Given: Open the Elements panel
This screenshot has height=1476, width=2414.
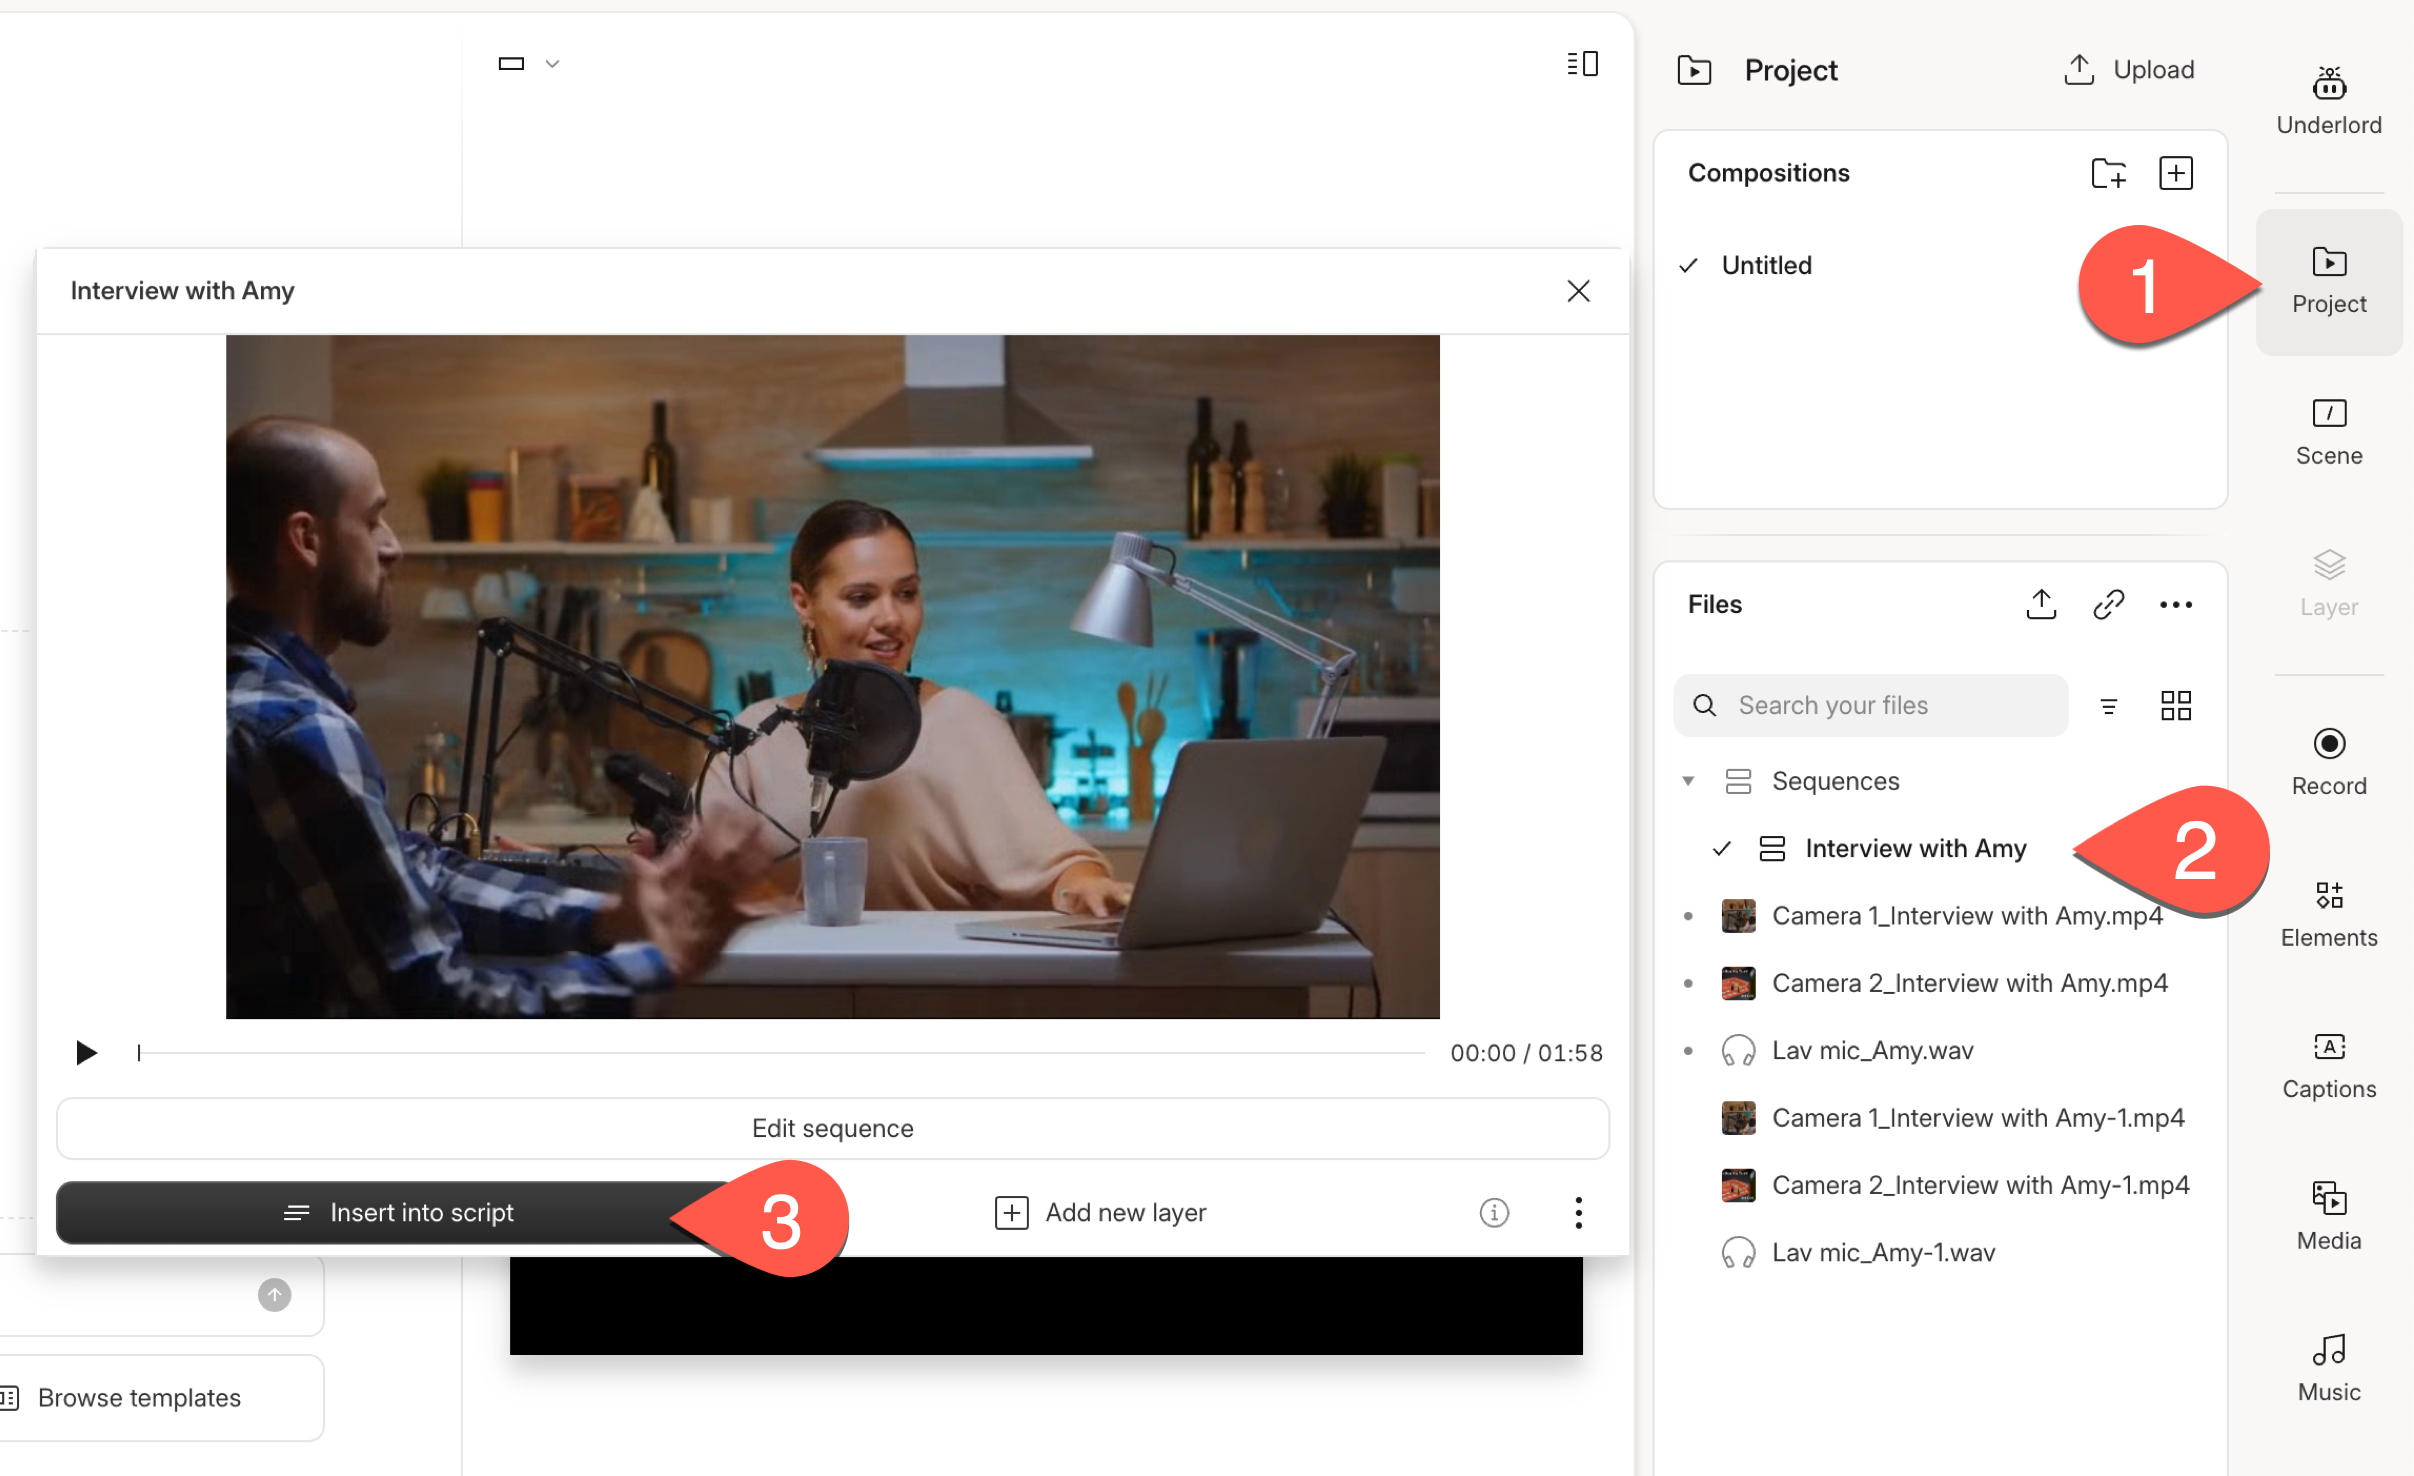Looking at the screenshot, I should pyautogui.click(x=2328, y=913).
